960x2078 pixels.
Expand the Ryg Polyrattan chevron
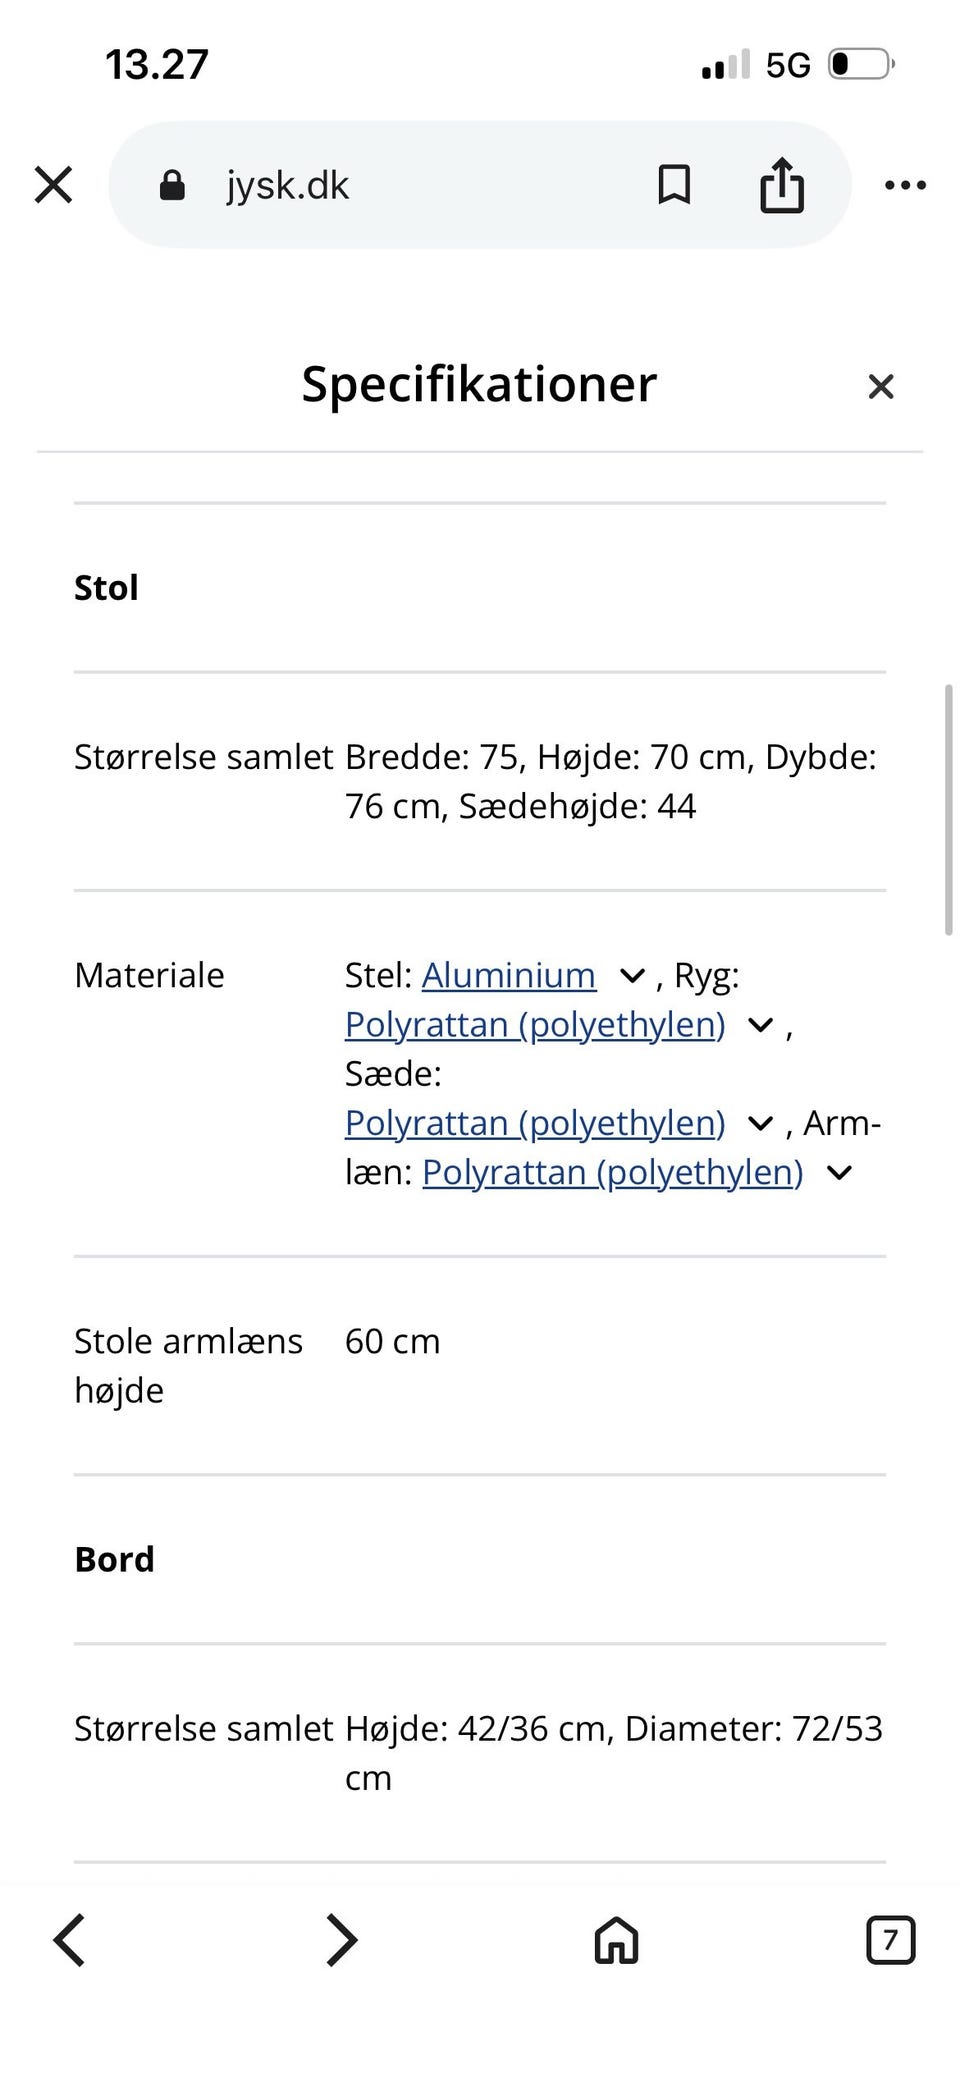click(x=759, y=1024)
